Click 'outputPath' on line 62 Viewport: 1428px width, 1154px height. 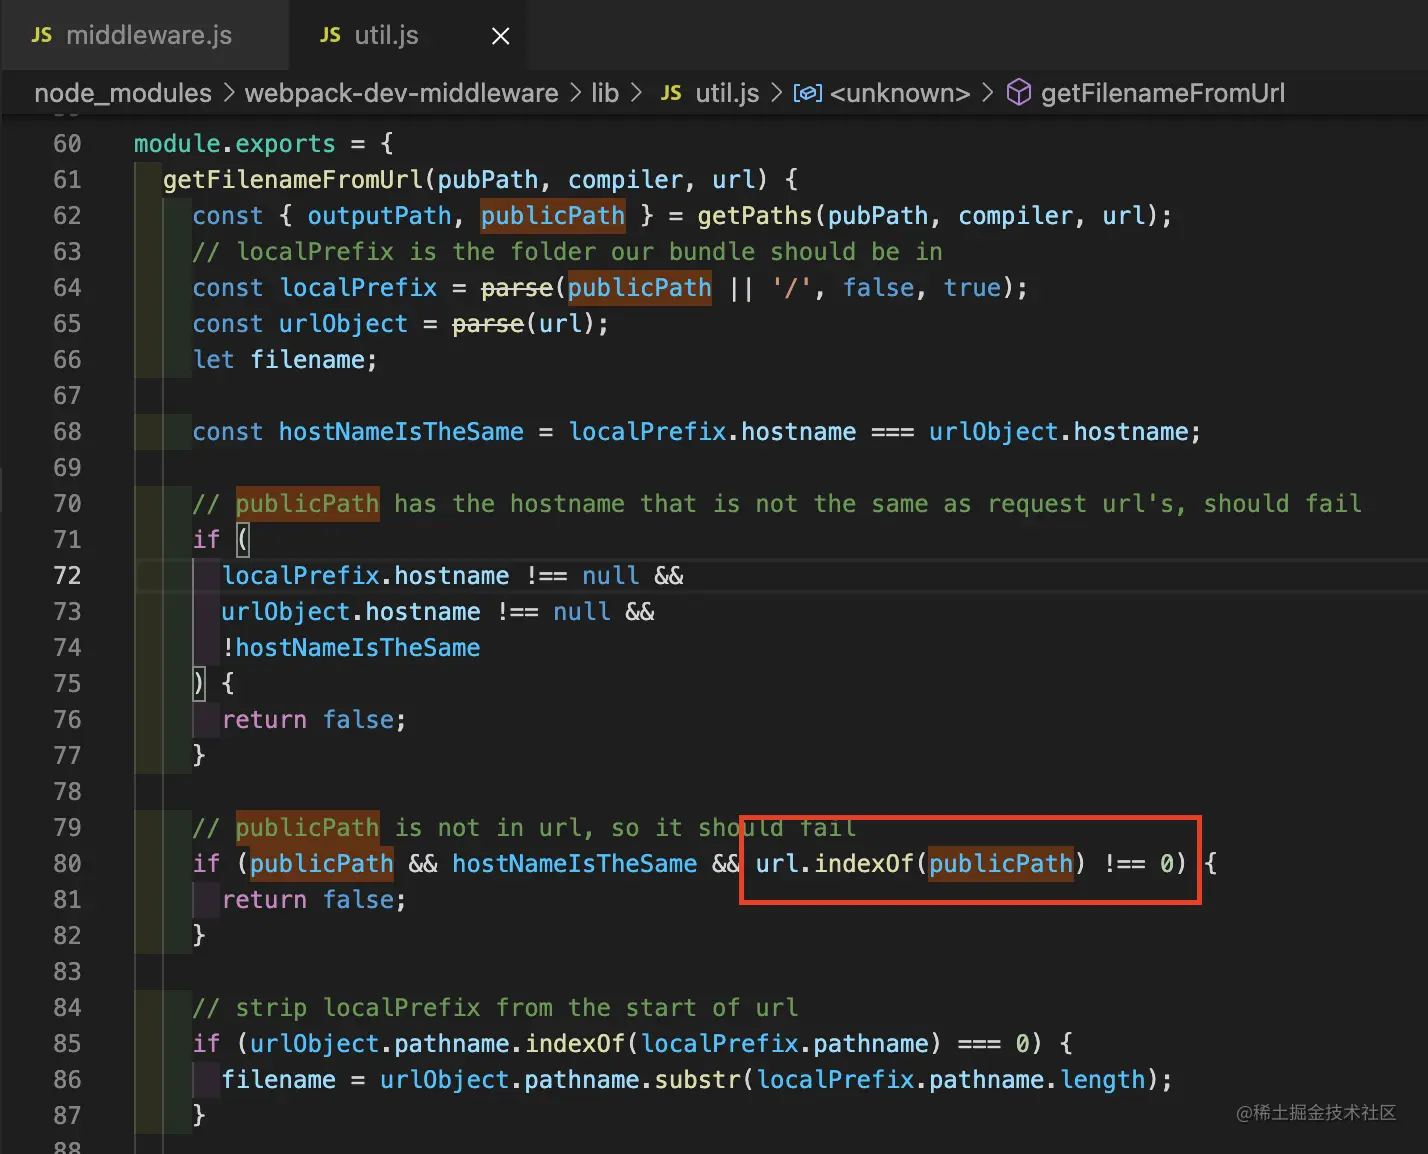[379, 216]
